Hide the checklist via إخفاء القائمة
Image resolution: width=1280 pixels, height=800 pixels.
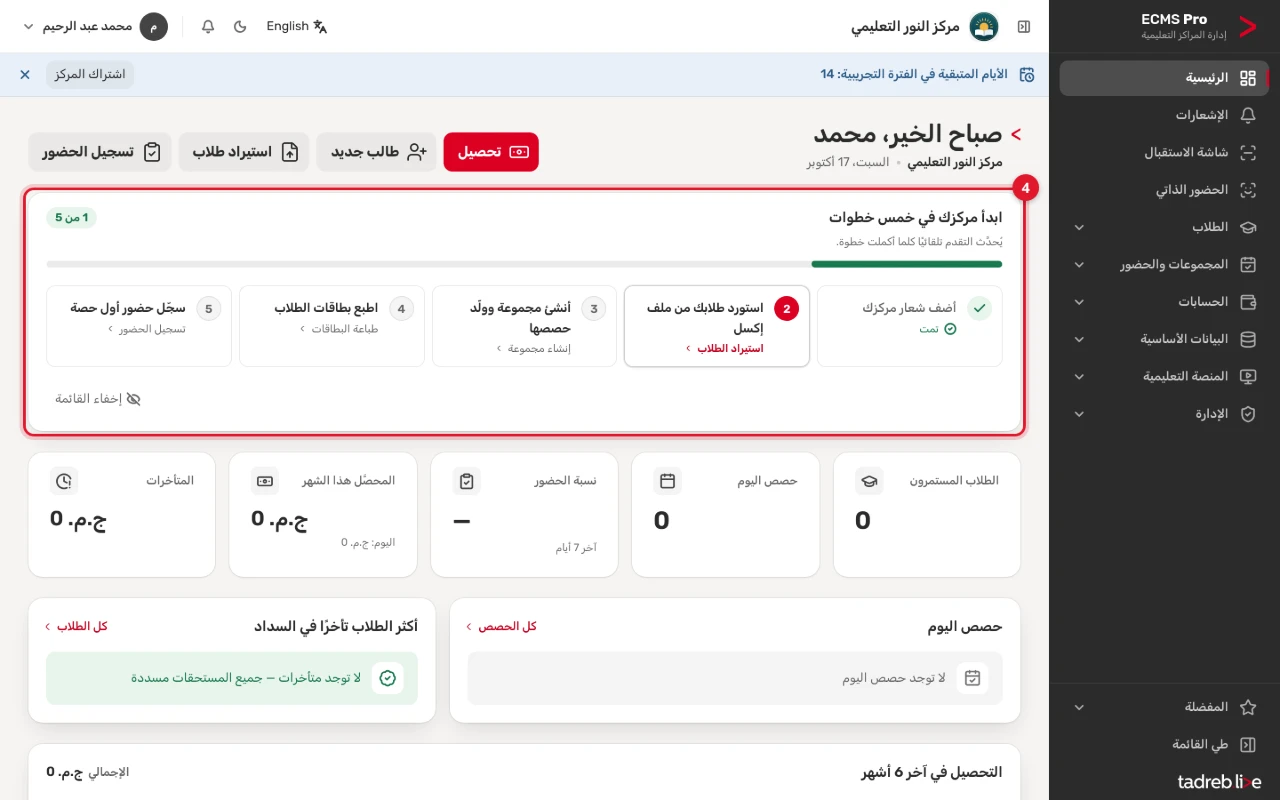coord(98,399)
